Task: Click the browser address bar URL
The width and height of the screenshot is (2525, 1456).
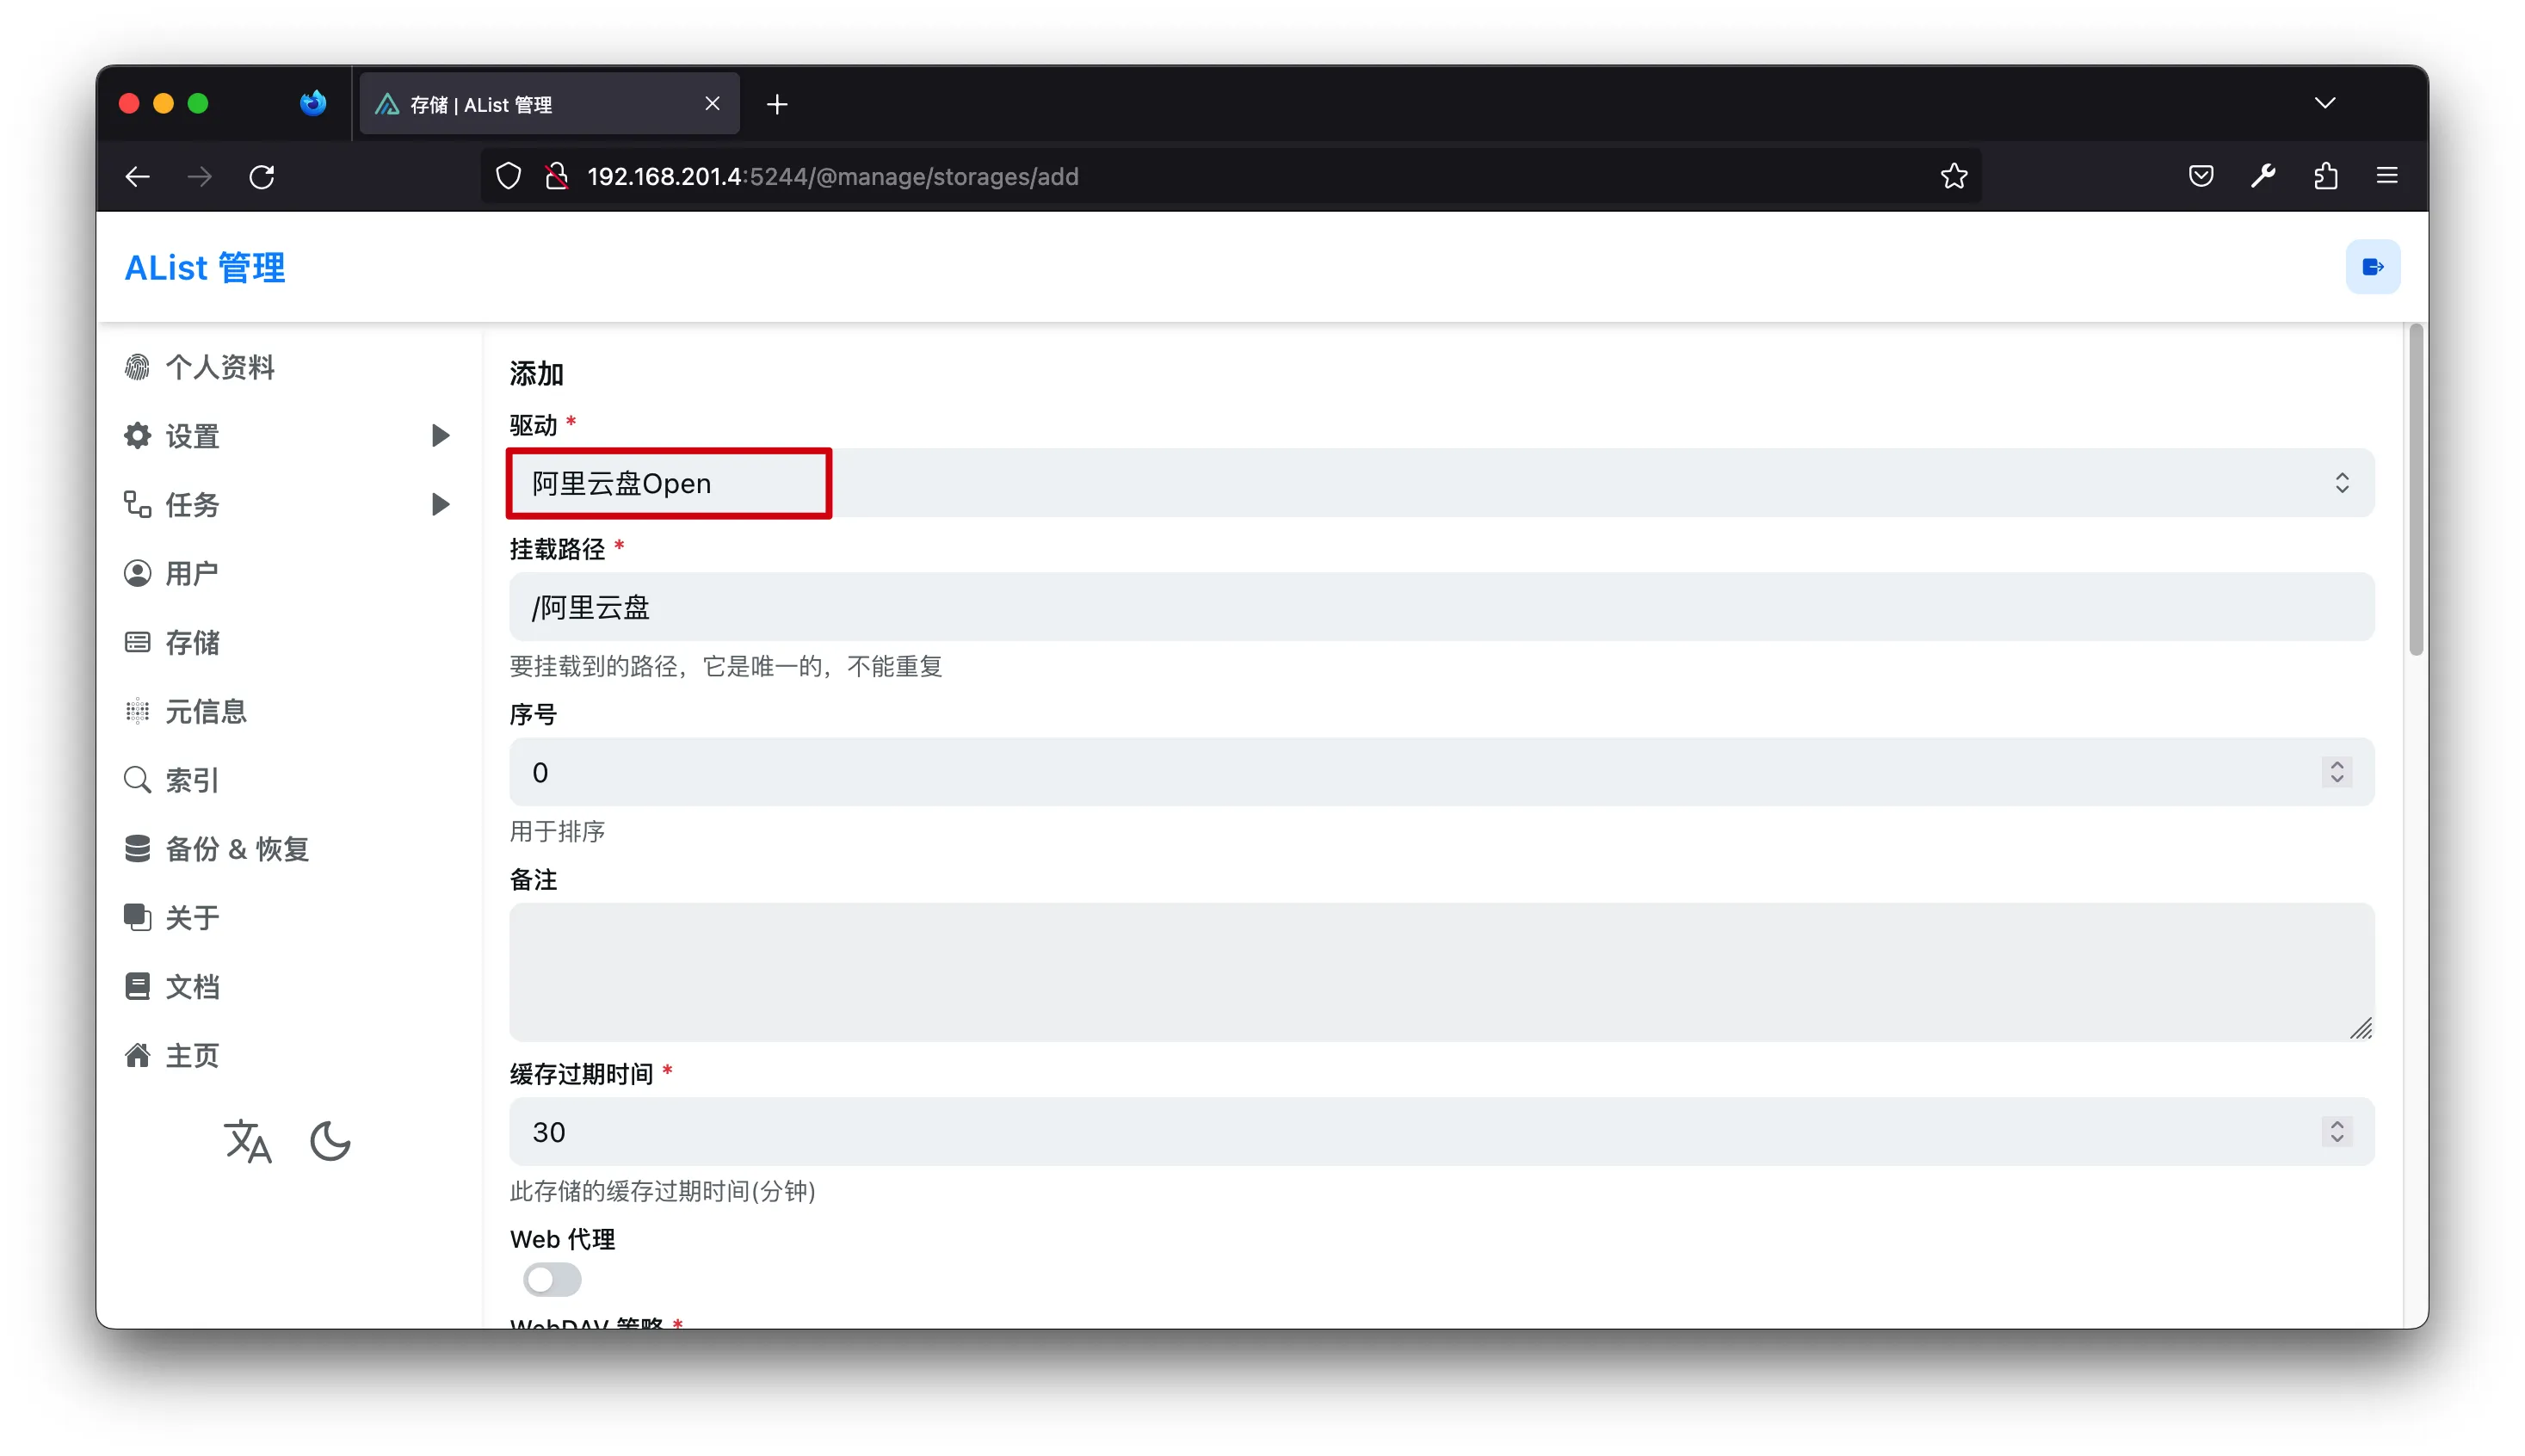Action: (832, 177)
